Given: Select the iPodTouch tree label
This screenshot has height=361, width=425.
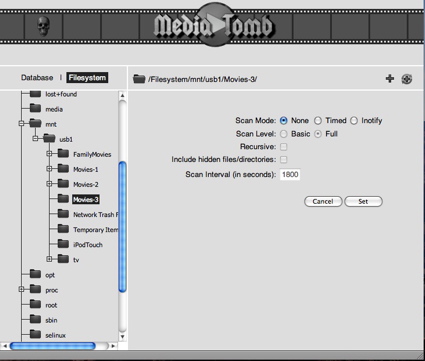Looking at the screenshot, I should pos(88,245).
